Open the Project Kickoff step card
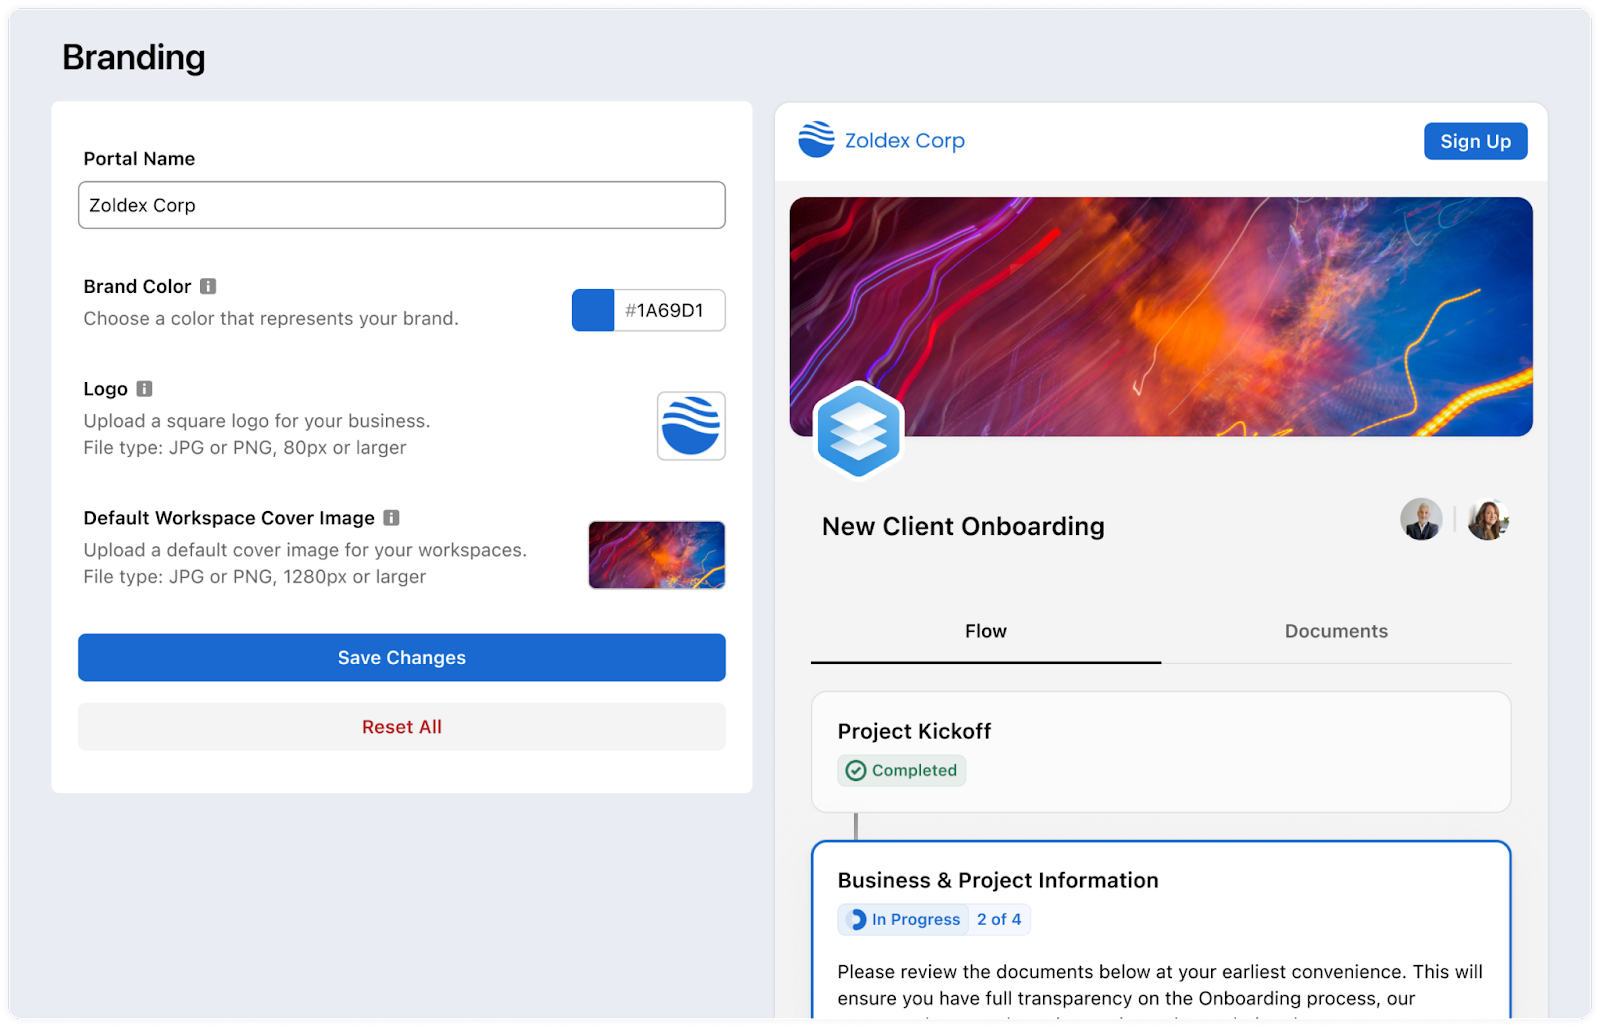The image size is (1600, 1028). click(1160, 750)
